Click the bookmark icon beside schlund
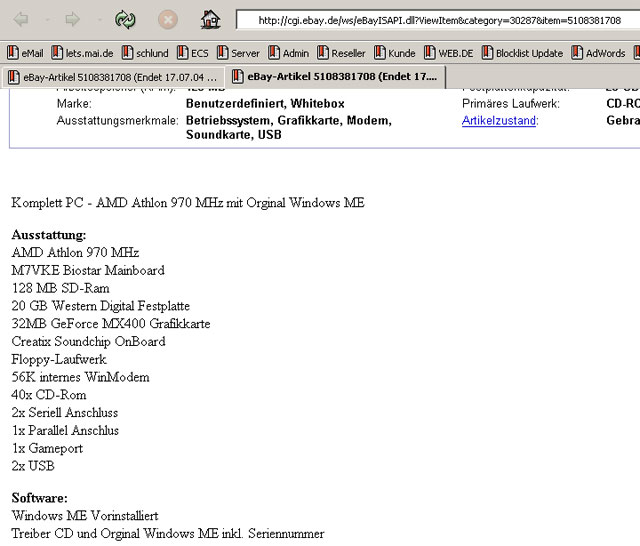The width and height of the screenshot is (640, 546). (x=128, y=53)
